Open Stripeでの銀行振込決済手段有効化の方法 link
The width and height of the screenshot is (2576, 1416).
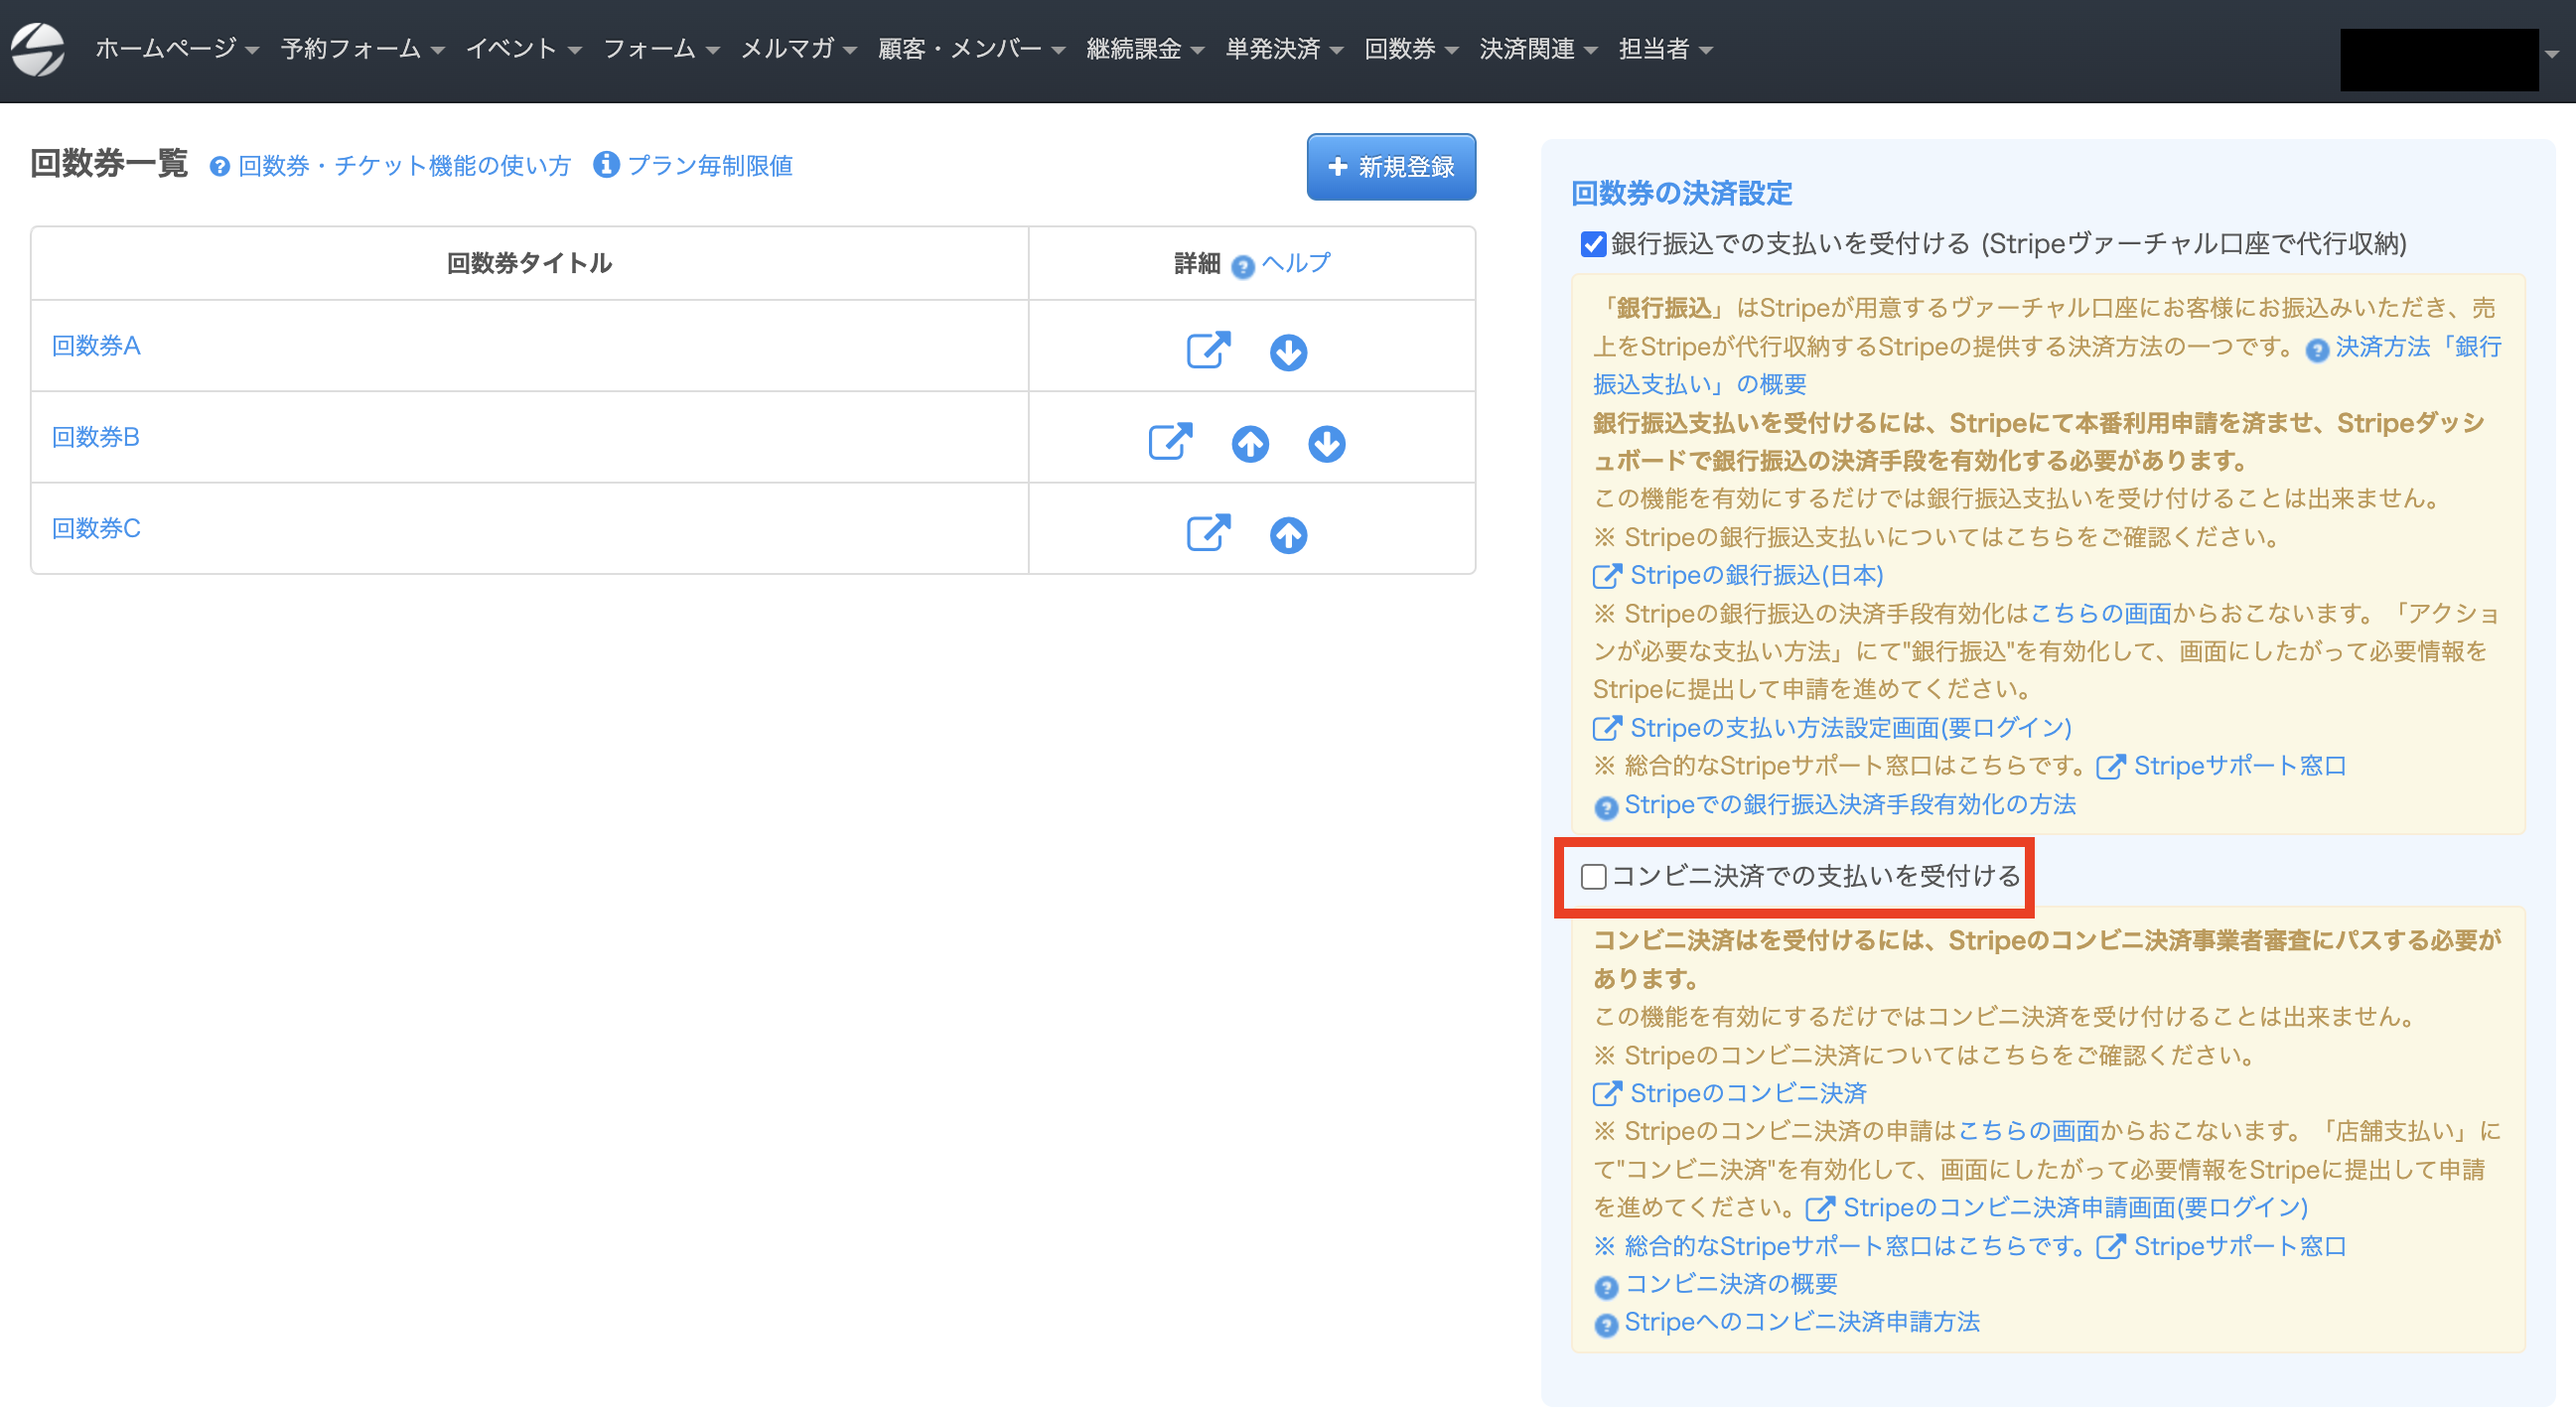click(1850, 804)
